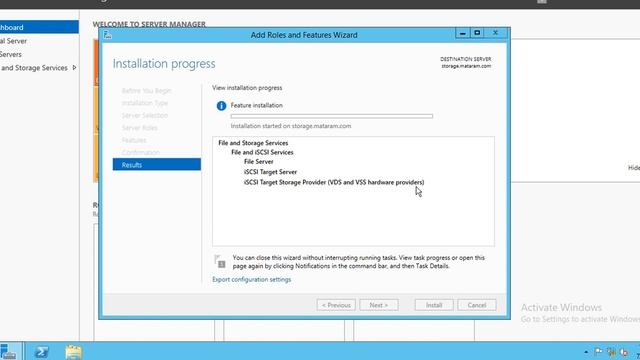Click the blue info icon beside Feature installation
Screen dimensions: 640x360
(x=221, y=106)
